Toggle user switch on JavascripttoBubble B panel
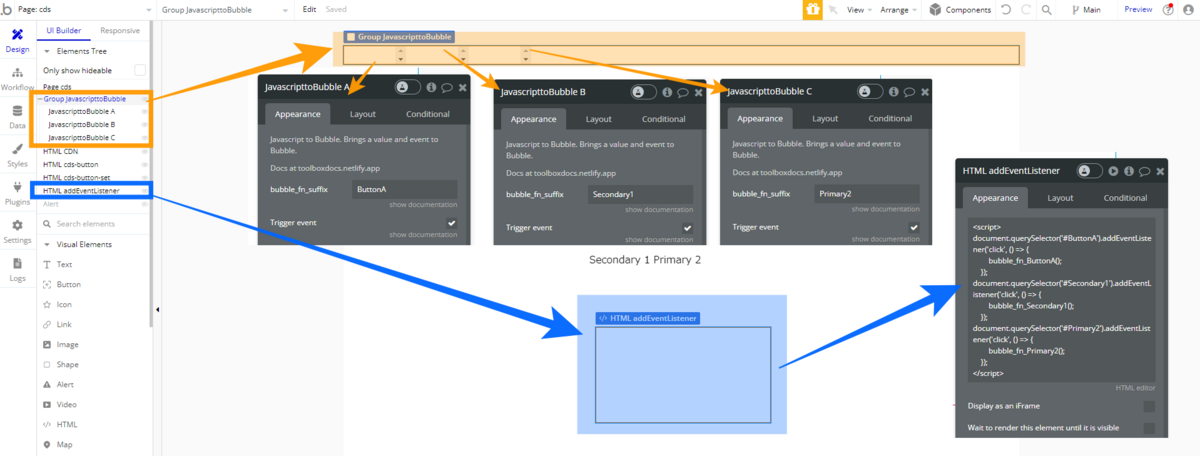1200x456 pixels. [644, 92]
